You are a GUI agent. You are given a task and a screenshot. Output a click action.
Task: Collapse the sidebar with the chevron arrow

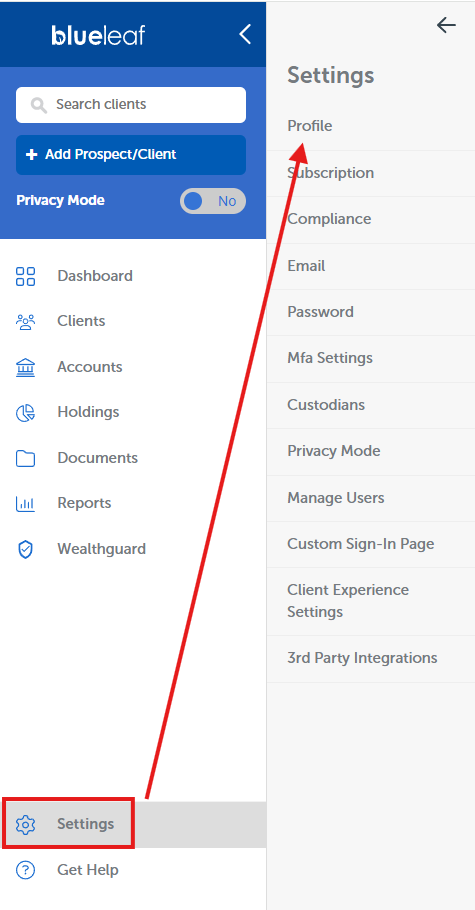(x=245, y=34)
